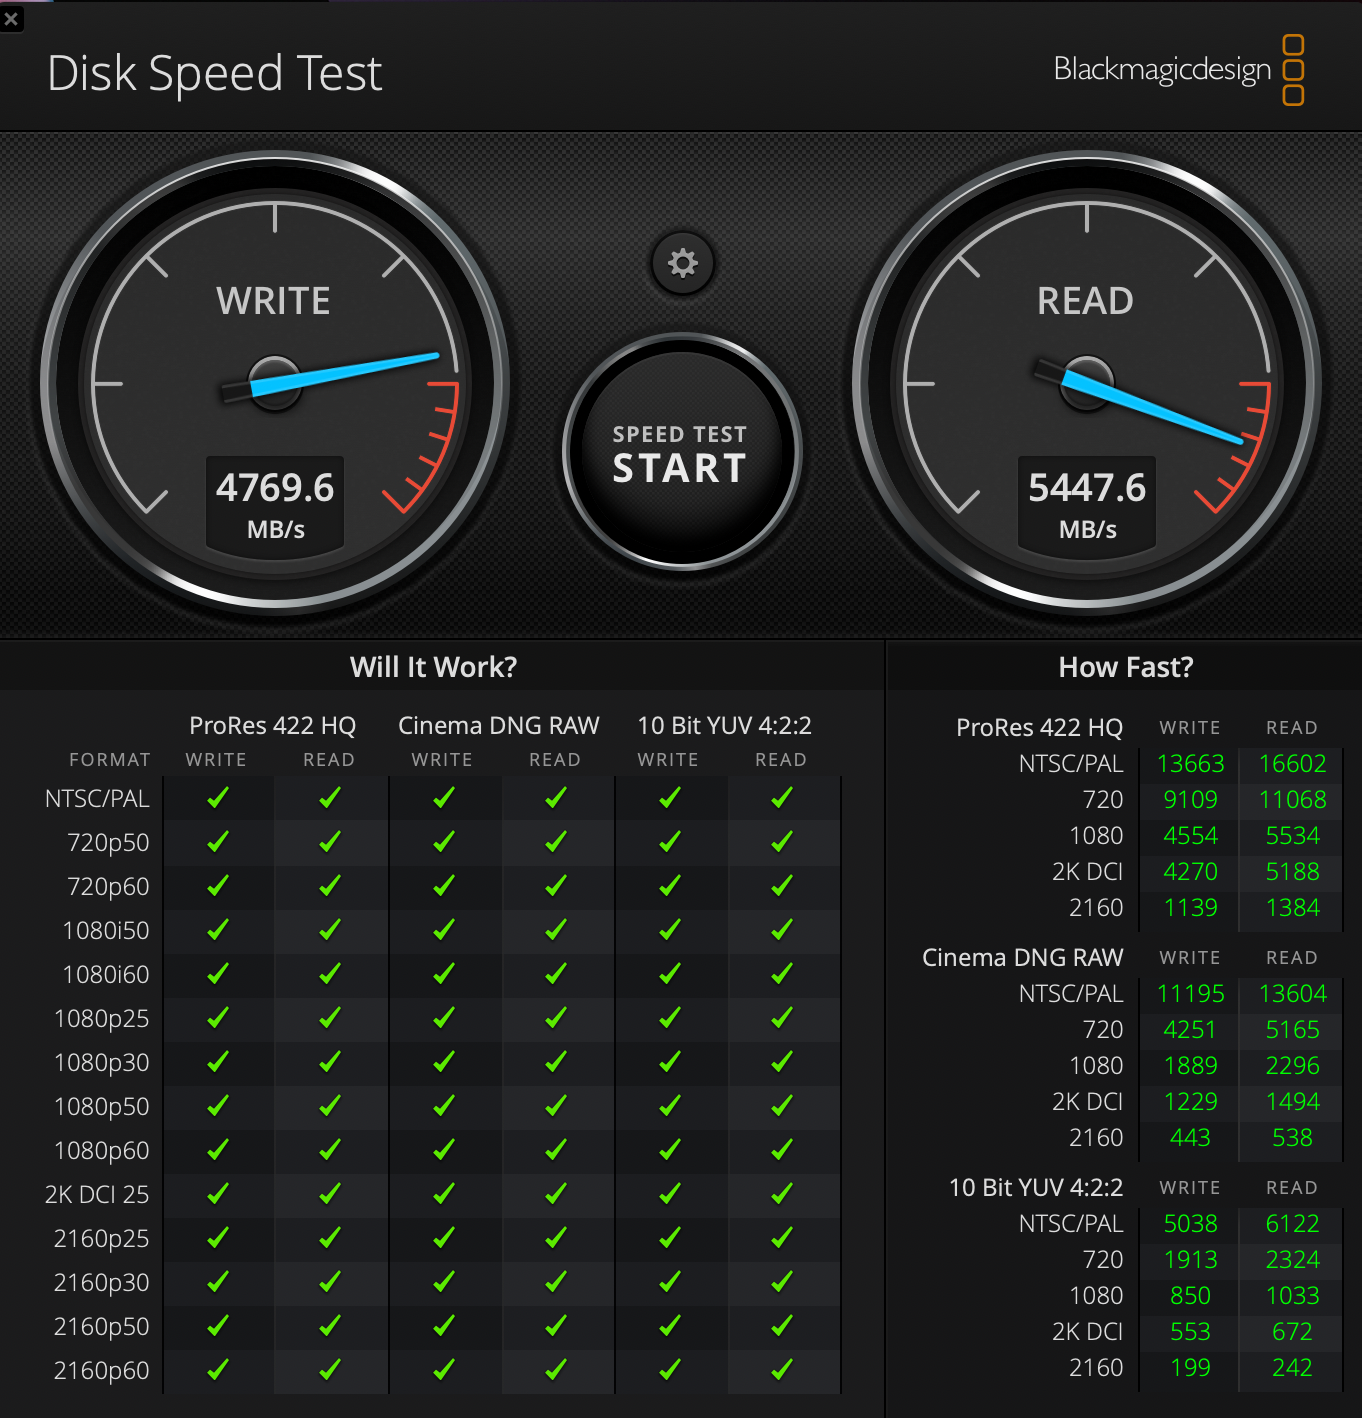Click Cinema DNG 2160 write value 443
Viewport: 1362px width, 1418px height.
coord(1190,1138)
